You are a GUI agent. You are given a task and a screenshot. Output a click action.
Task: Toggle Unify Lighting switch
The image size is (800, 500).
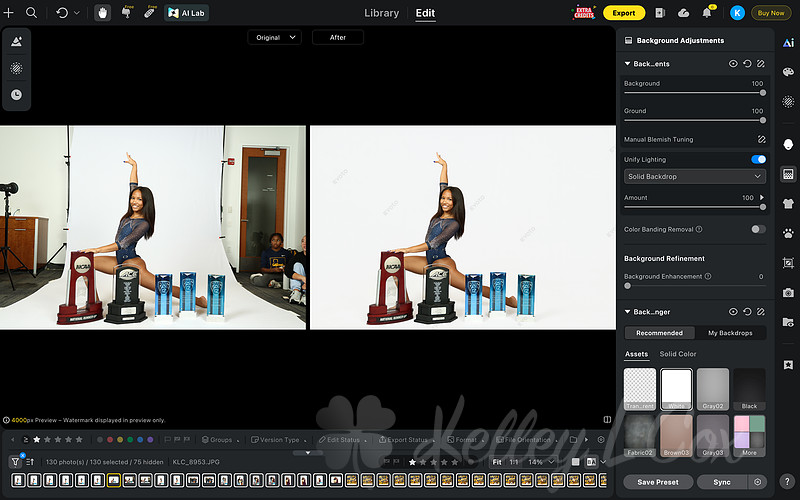coord(758,159)
